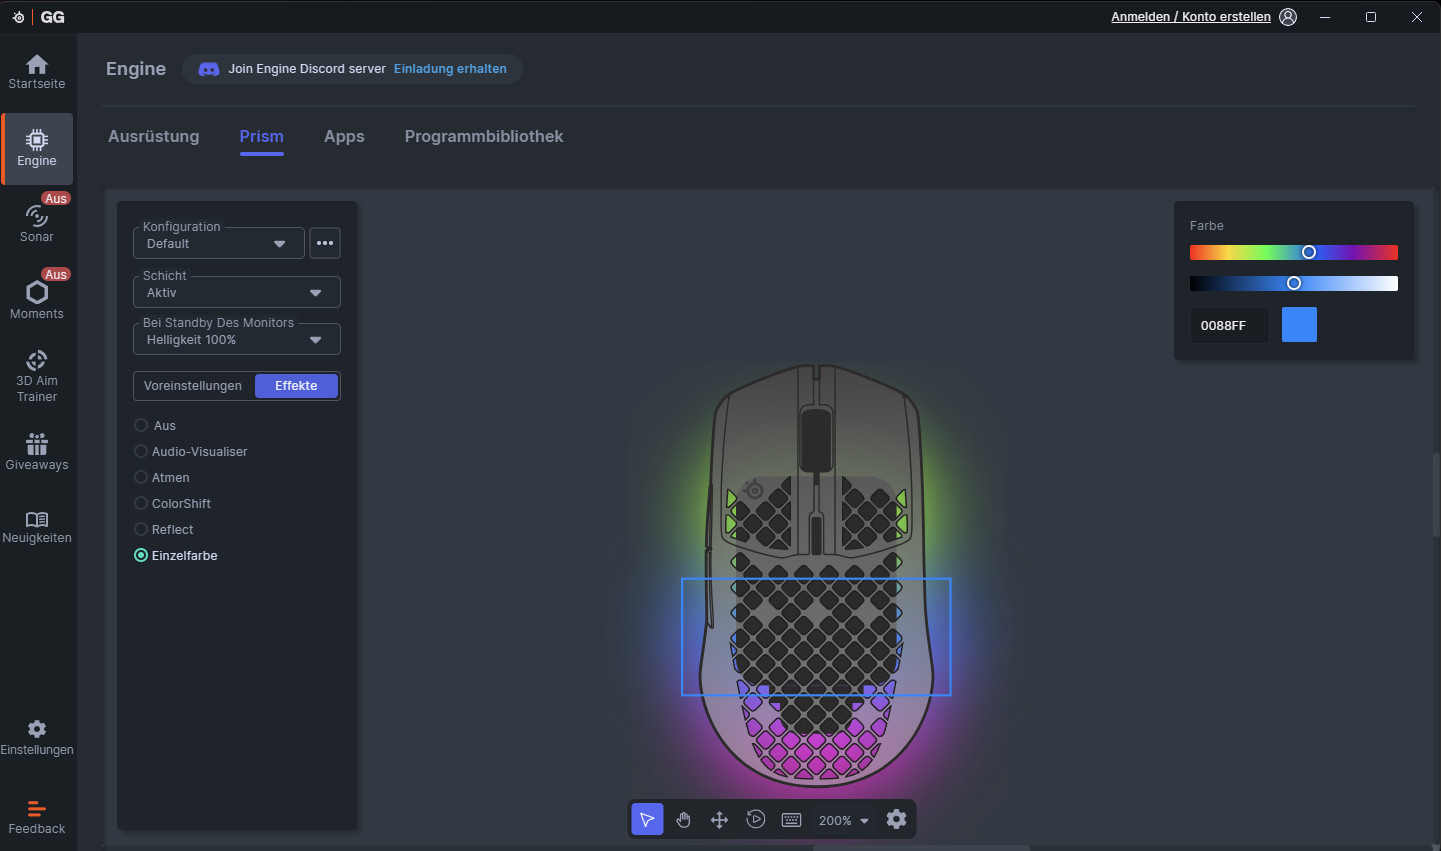
Task: Open the Schicht Aktiv dropdown
Action: [x=236, y=292]
